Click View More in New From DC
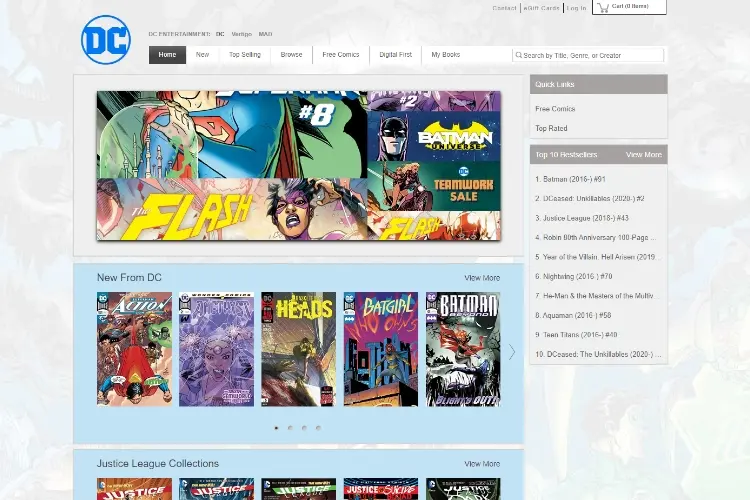750x500 pixels. tap(482, 278)
